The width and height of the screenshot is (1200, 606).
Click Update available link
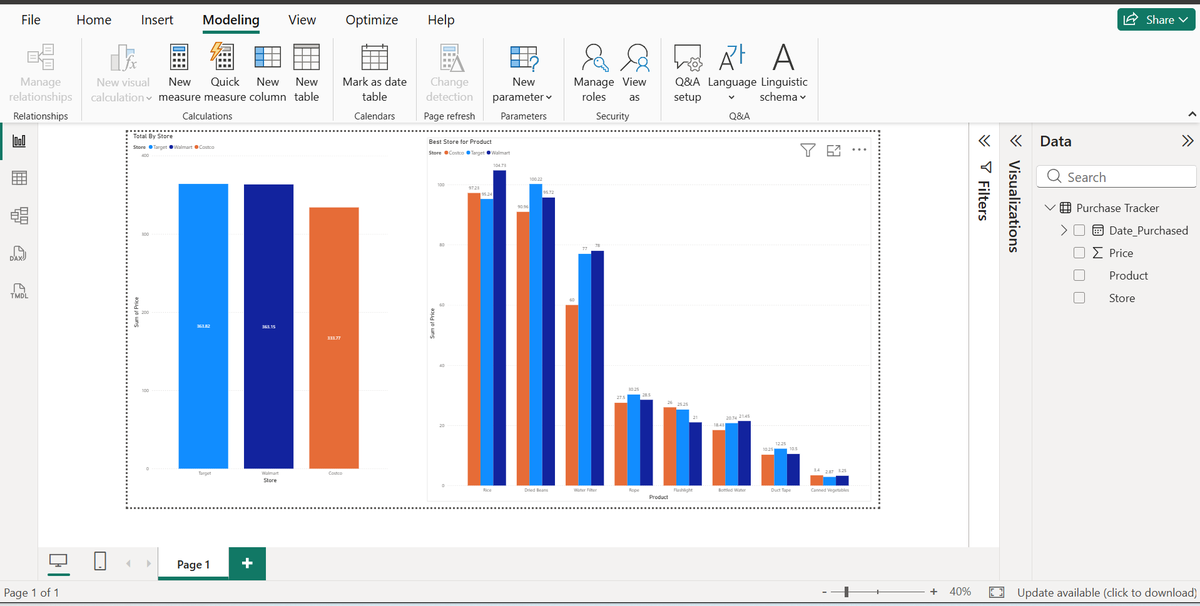click(1106, 592)
